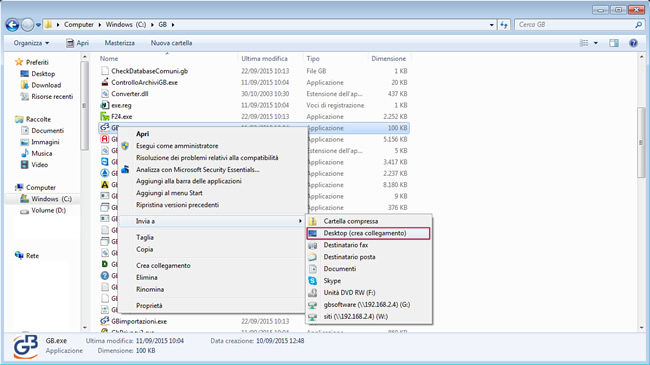Select the exe.reg file icon
650x365 pixels.
click(x=105, y=105)
